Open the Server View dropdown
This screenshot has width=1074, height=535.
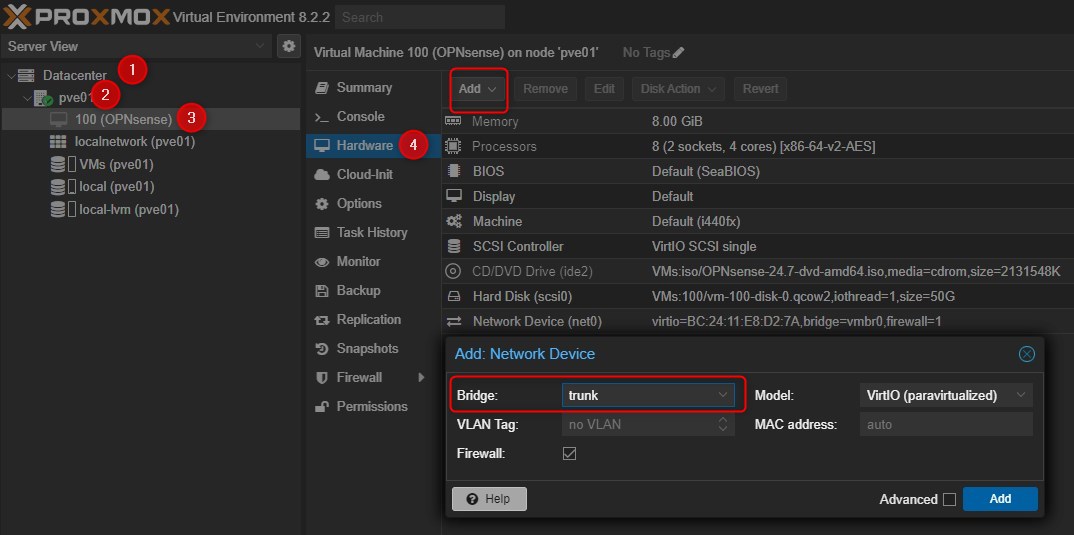[260, 46]
